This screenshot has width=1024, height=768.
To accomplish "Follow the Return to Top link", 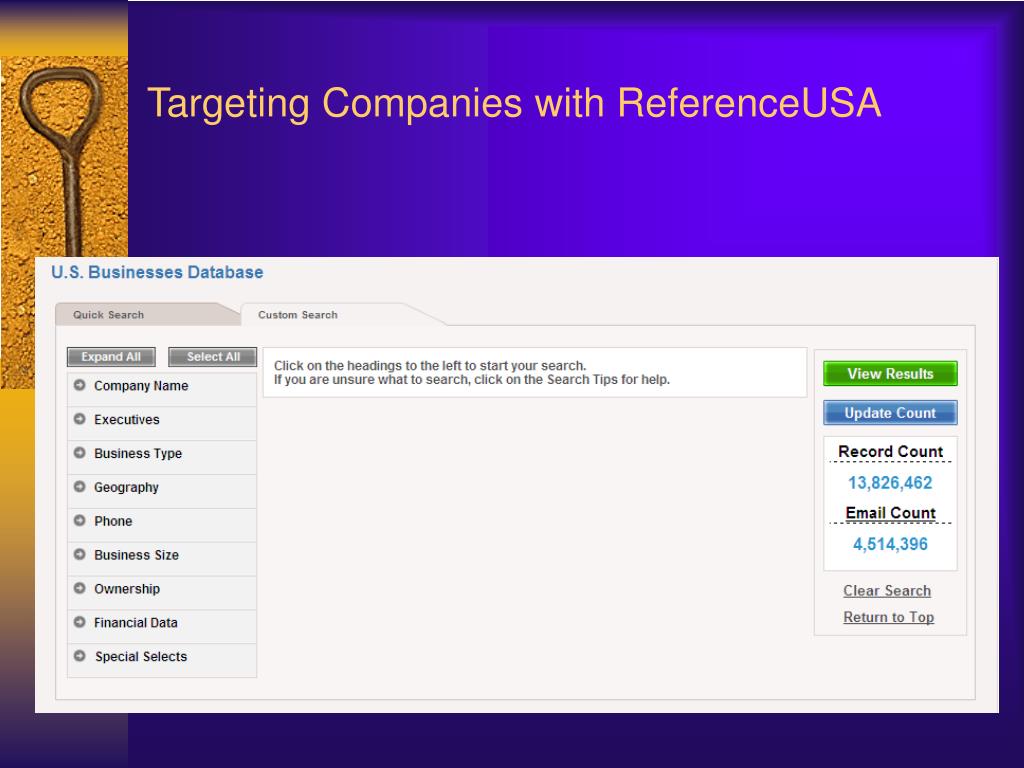I will click(889, 617).
